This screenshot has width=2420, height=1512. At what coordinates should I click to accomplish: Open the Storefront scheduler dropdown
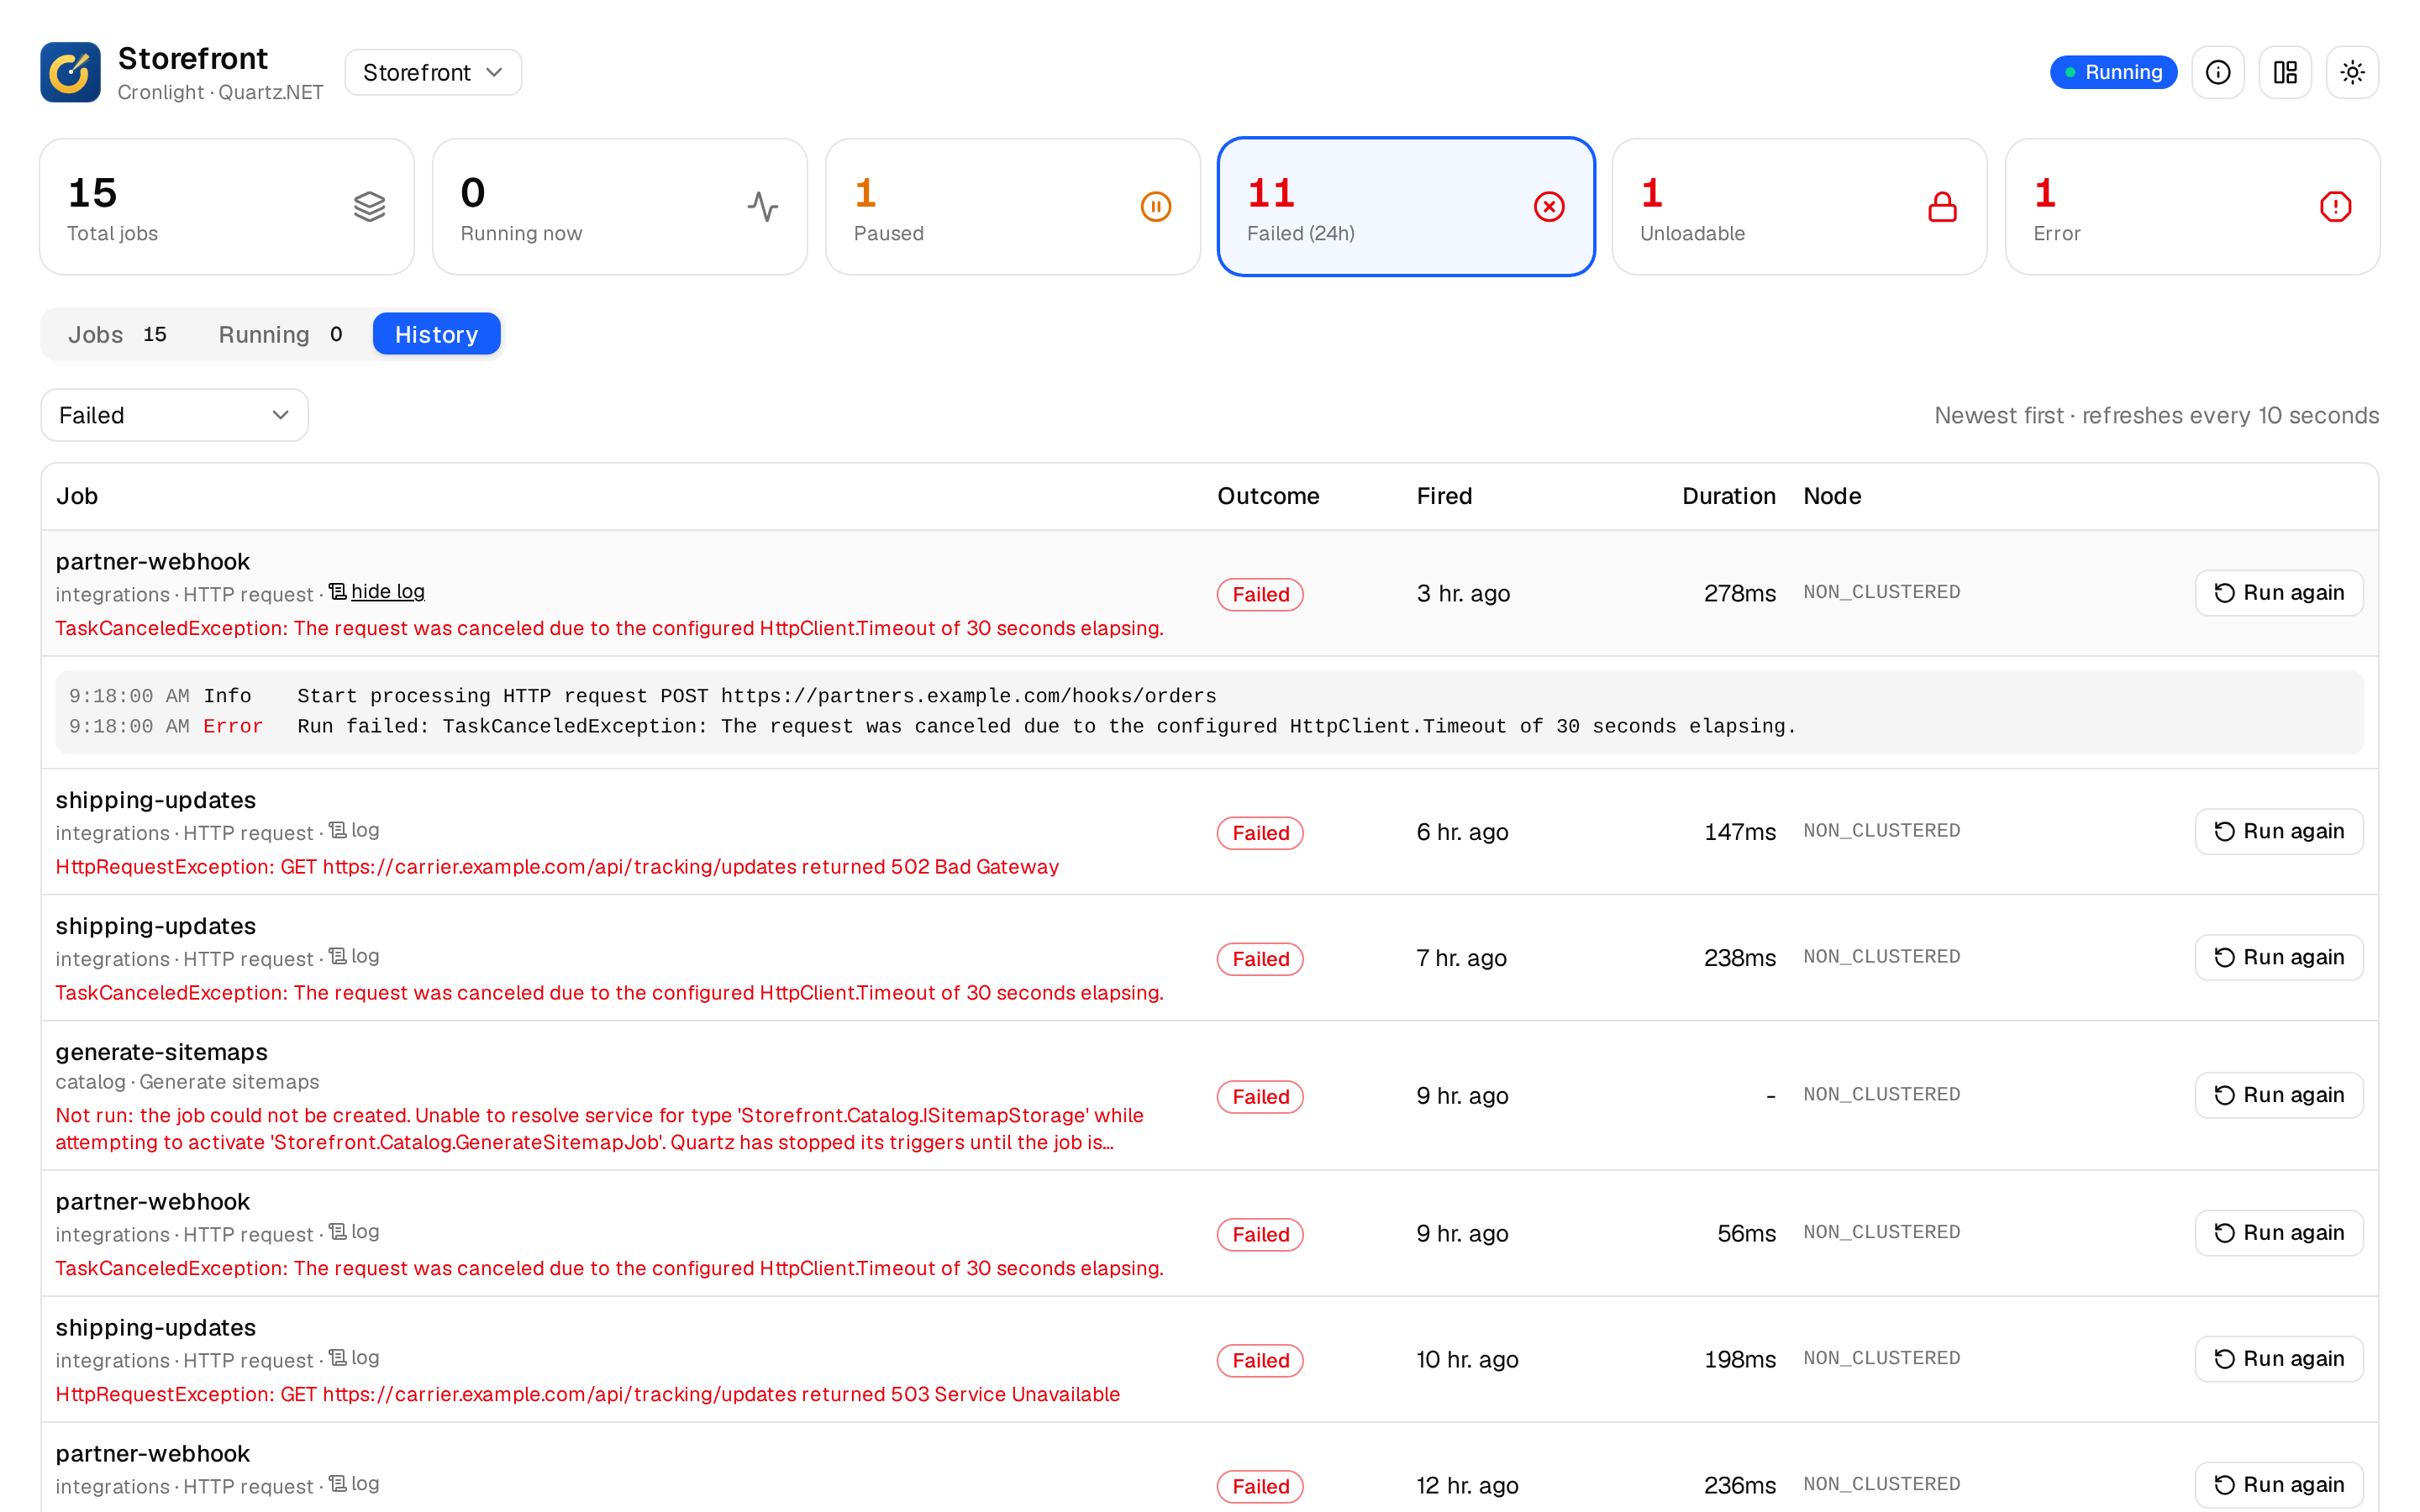pos(433,72)
